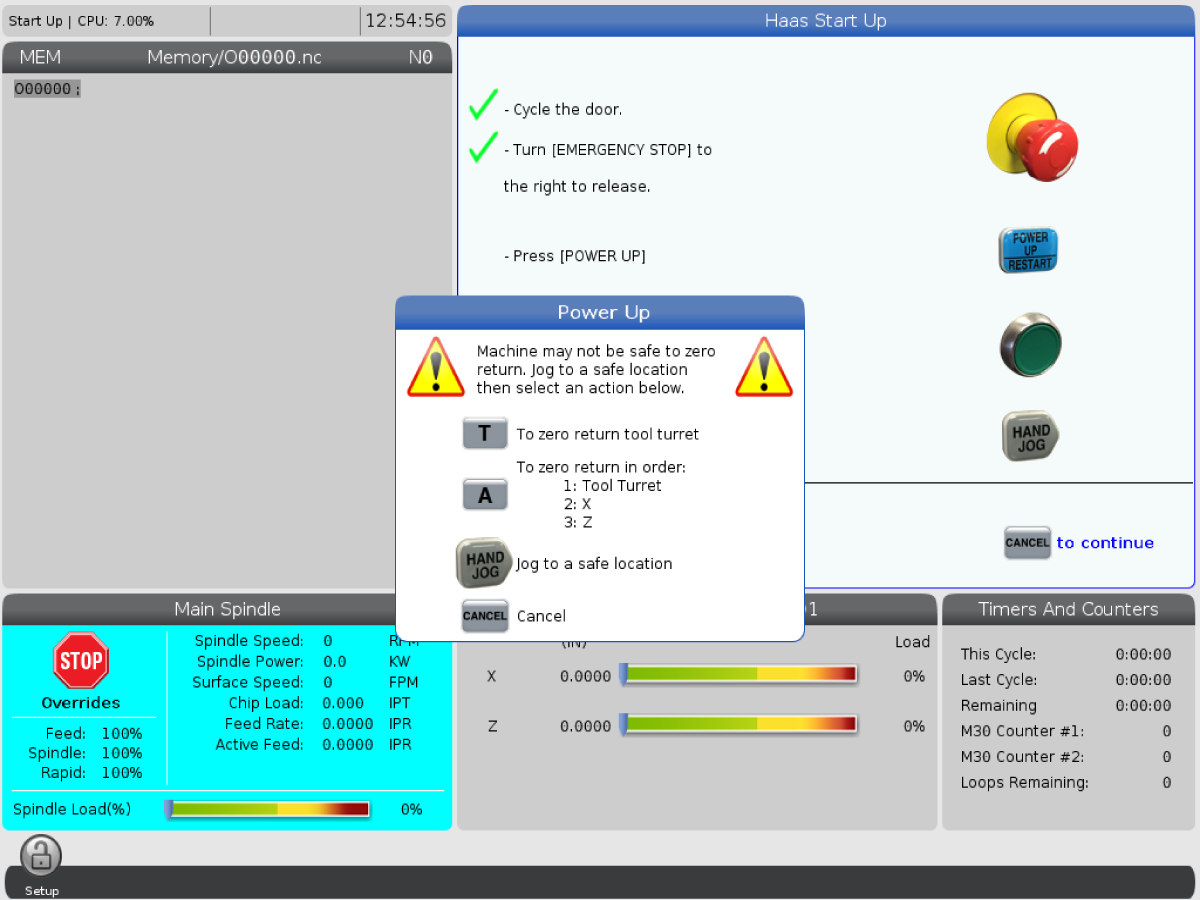Click the Surface Speed row

pos(305,683)
